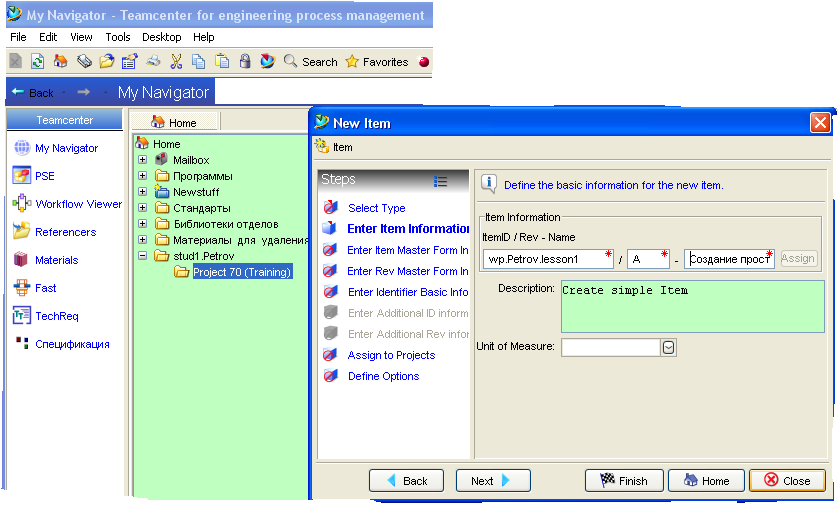The width and height of the screenshot is (840, 512).
Task: Click the Paste clipboard icon
Action: point(222,62)
